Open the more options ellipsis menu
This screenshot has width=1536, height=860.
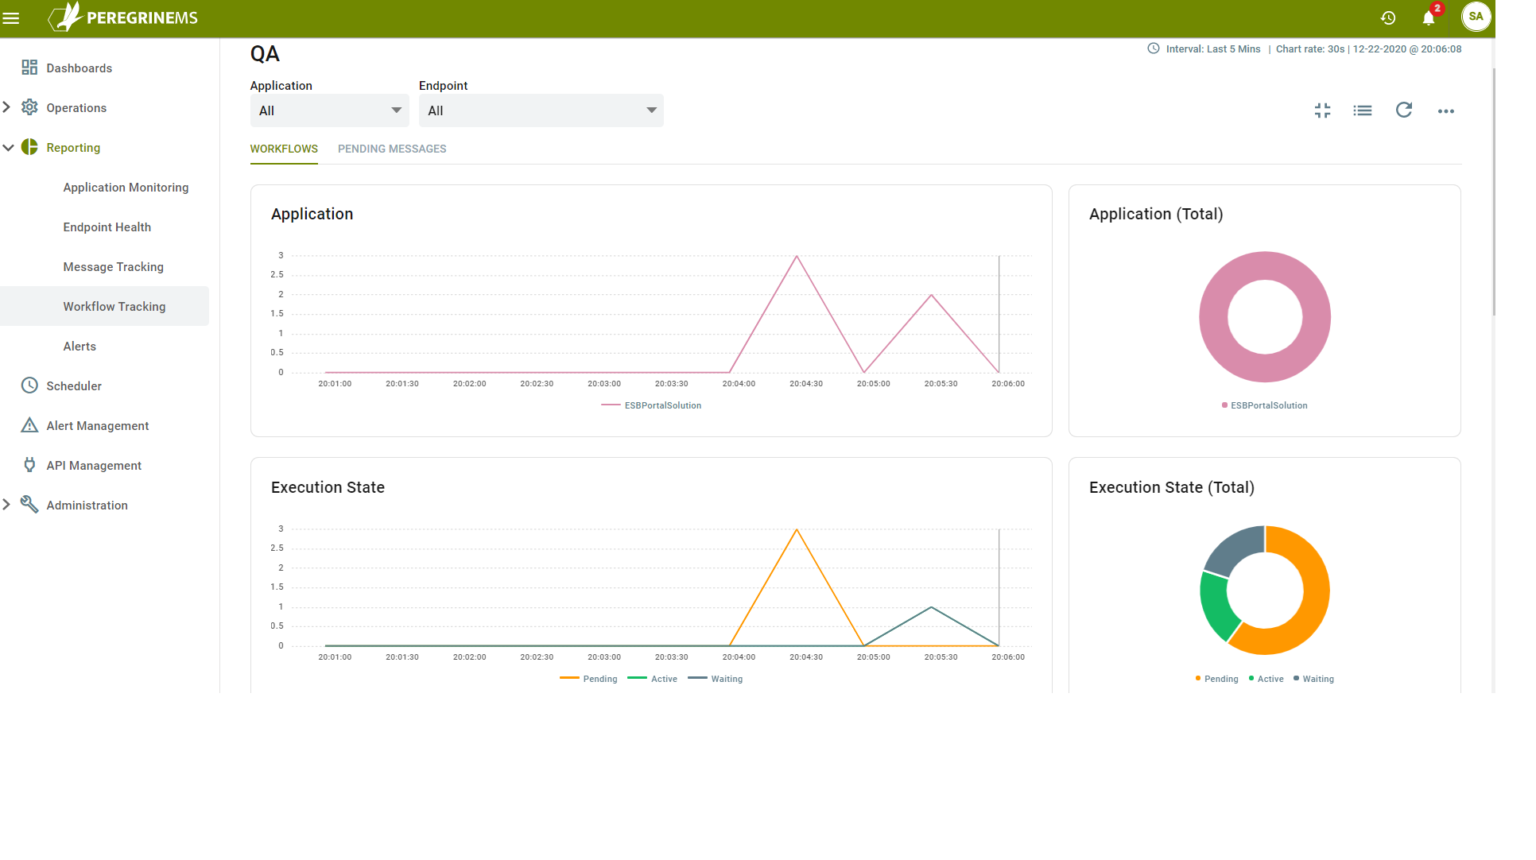(x=1446, y=111)
